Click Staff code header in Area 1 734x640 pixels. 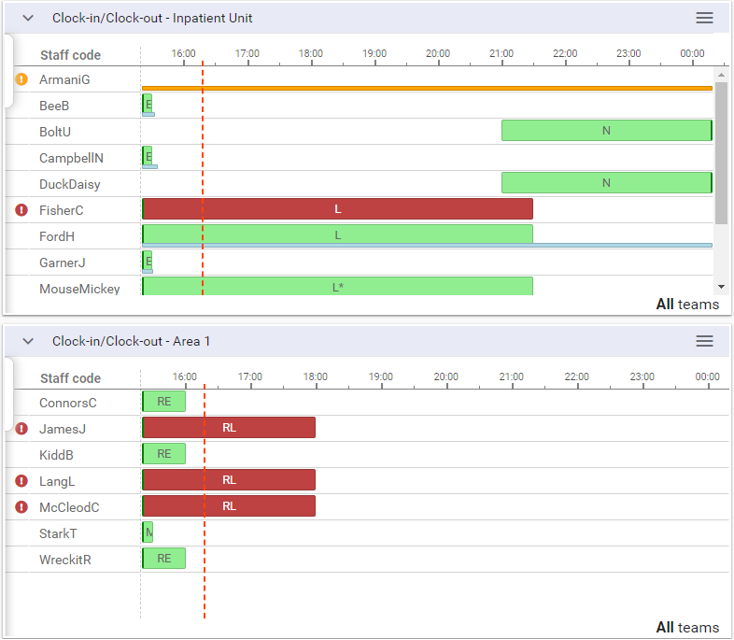[70, 378]
